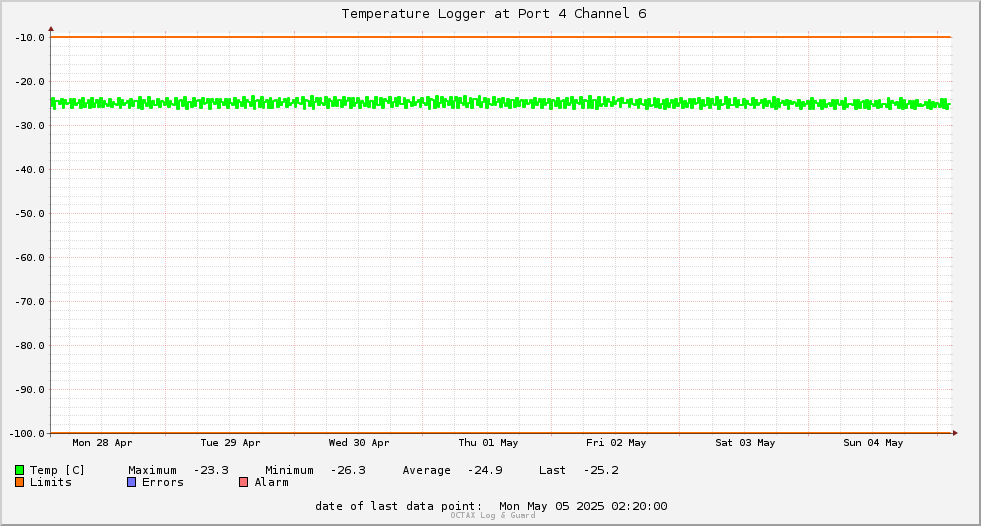Click the timestamp 'Mon May 05 2025 02:20:00'
Viewport: 981px width, 526px height.
tap(583, 506)
